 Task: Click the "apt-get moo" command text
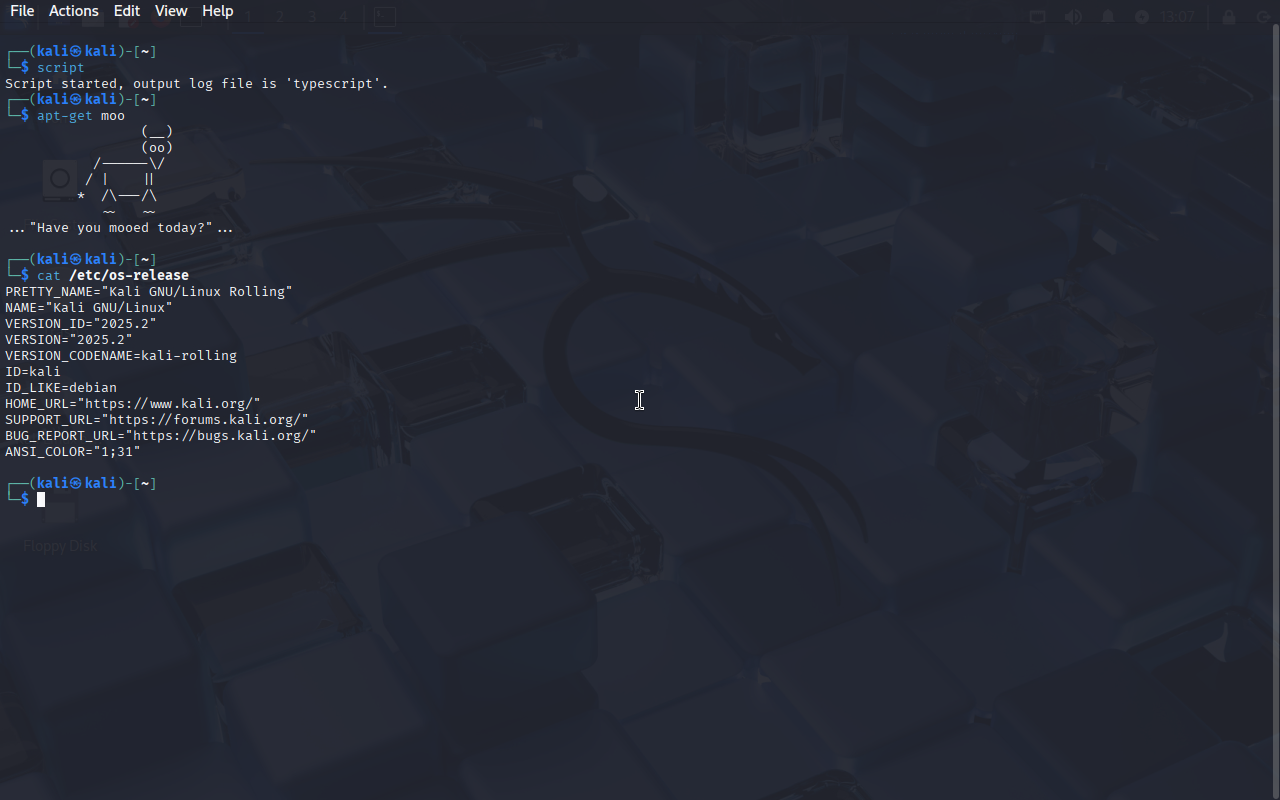(x=81, y=115)
